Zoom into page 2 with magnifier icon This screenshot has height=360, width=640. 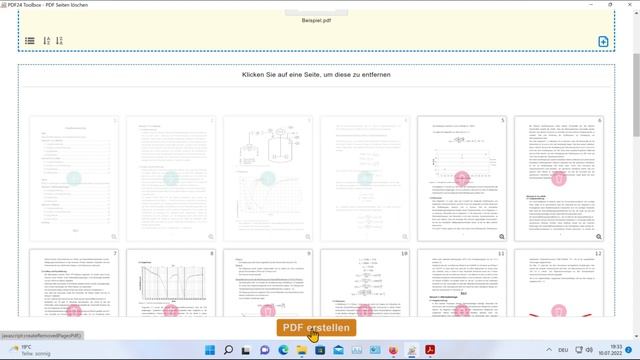point(211,237)
